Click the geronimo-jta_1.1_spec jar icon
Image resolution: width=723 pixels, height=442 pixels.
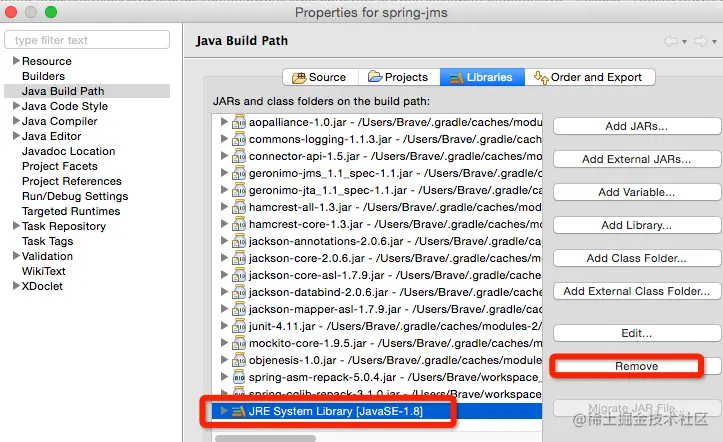click(238, 190)
